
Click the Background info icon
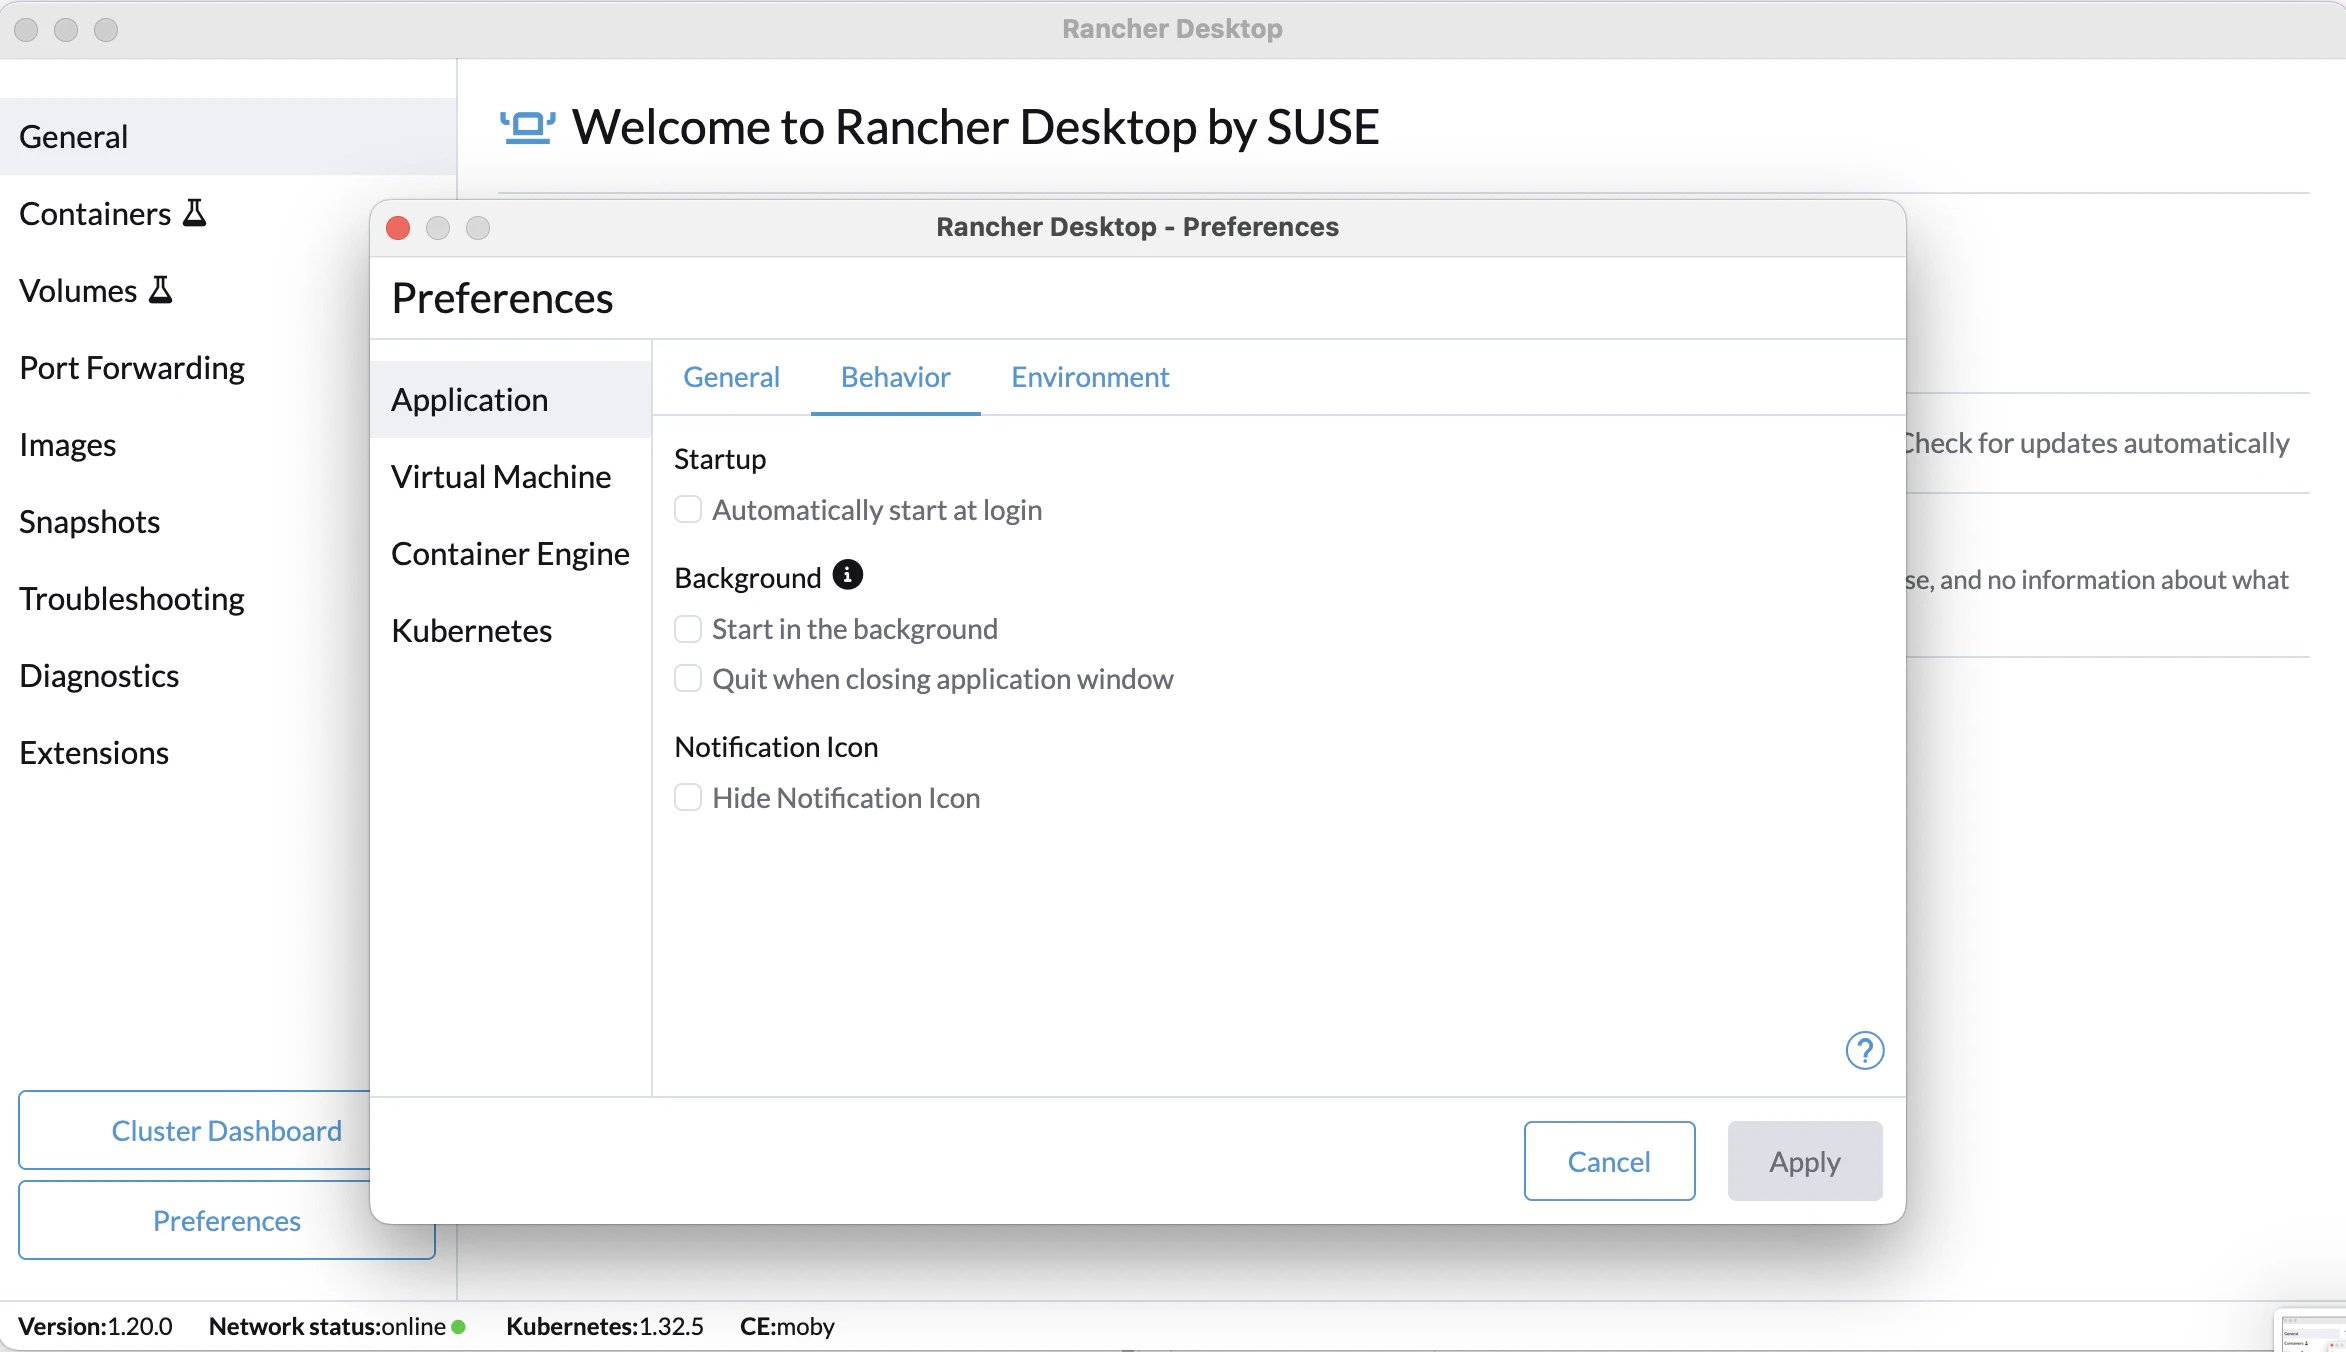(847, 575)
